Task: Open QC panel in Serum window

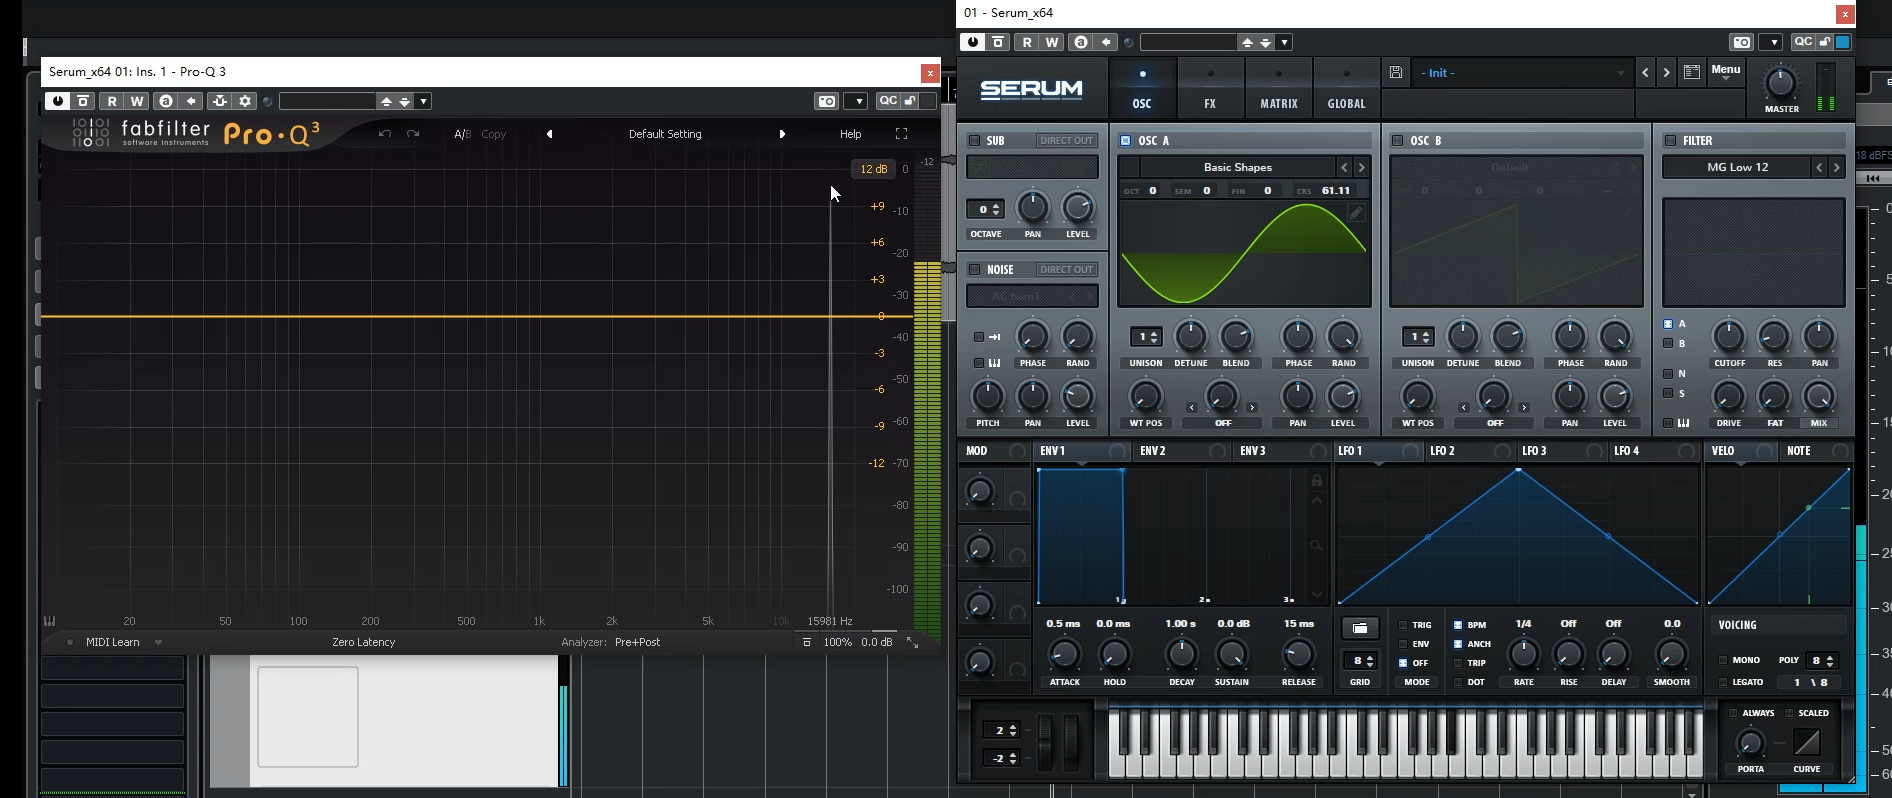Action: click(x=1802, y=42)
